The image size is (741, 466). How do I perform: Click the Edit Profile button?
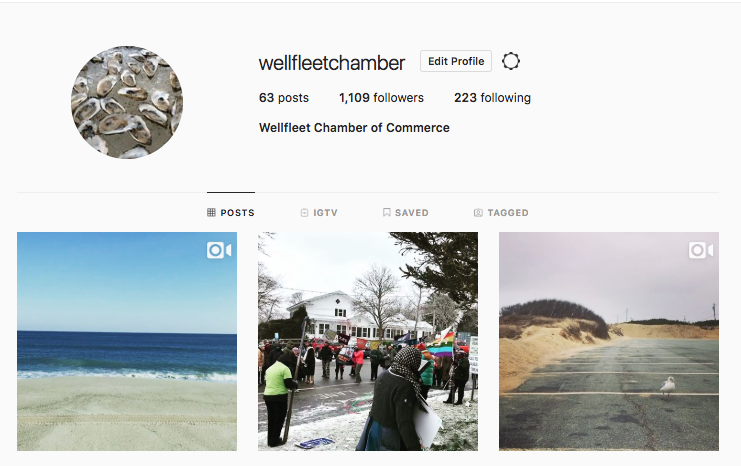[456, 61]
